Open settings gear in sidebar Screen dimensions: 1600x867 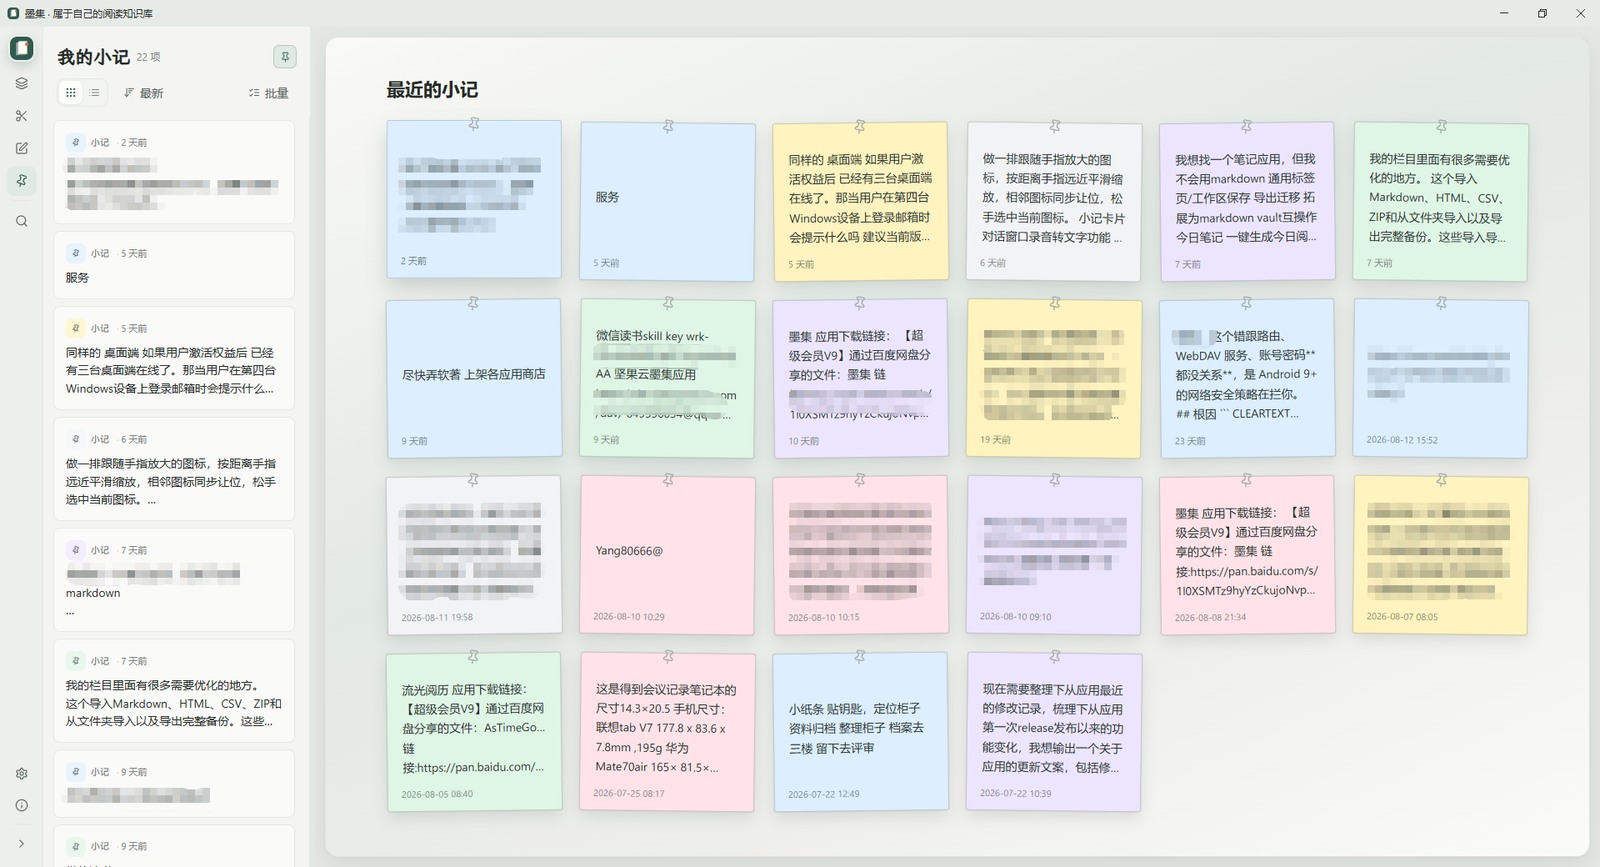(x=21, y=773)
